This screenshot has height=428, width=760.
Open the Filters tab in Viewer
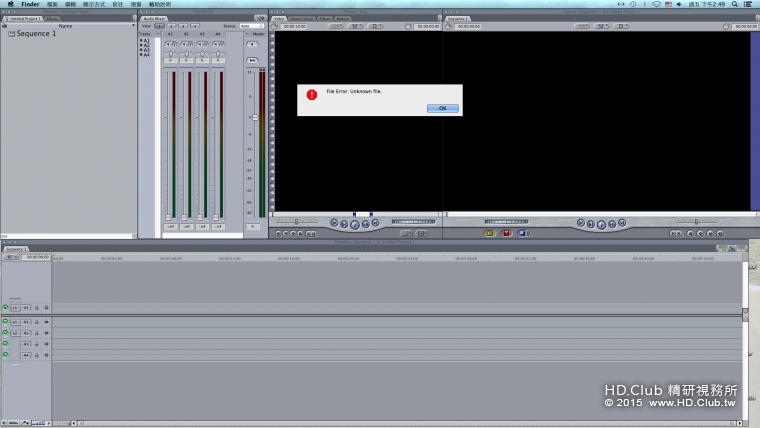click(324, 18)
